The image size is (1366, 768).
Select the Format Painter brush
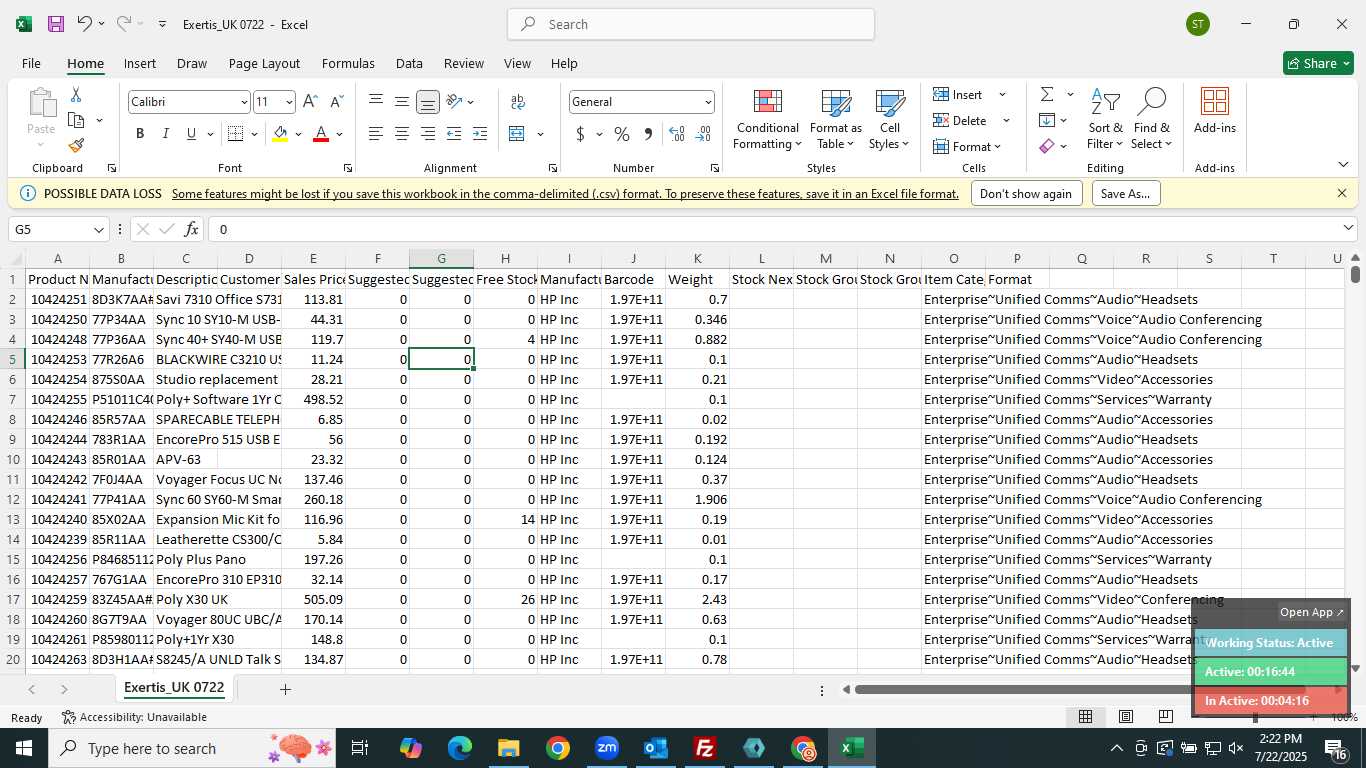[76, 145]
